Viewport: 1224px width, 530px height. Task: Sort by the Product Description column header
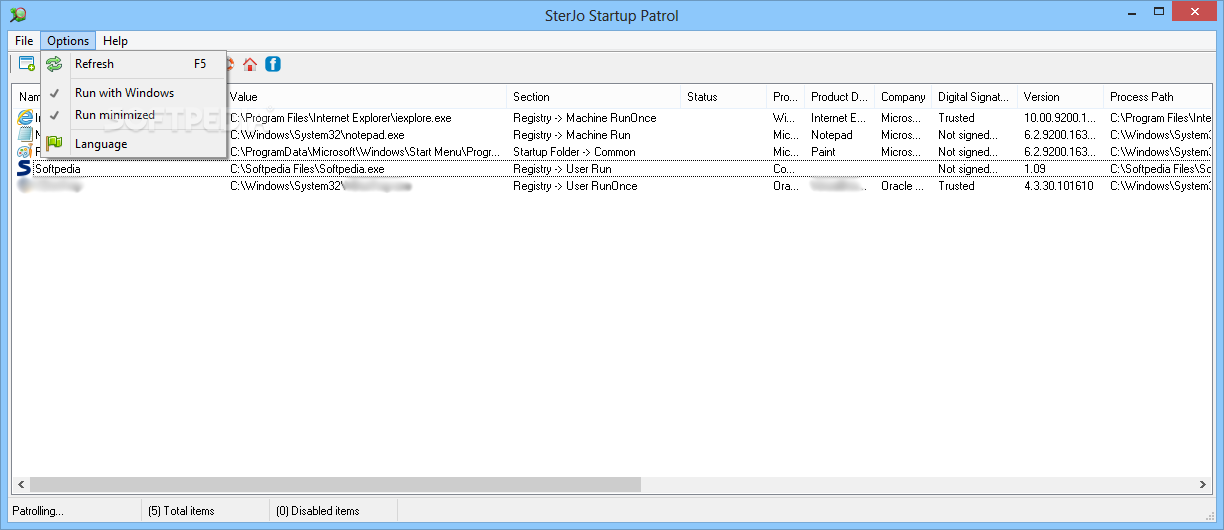coord(840,97)
